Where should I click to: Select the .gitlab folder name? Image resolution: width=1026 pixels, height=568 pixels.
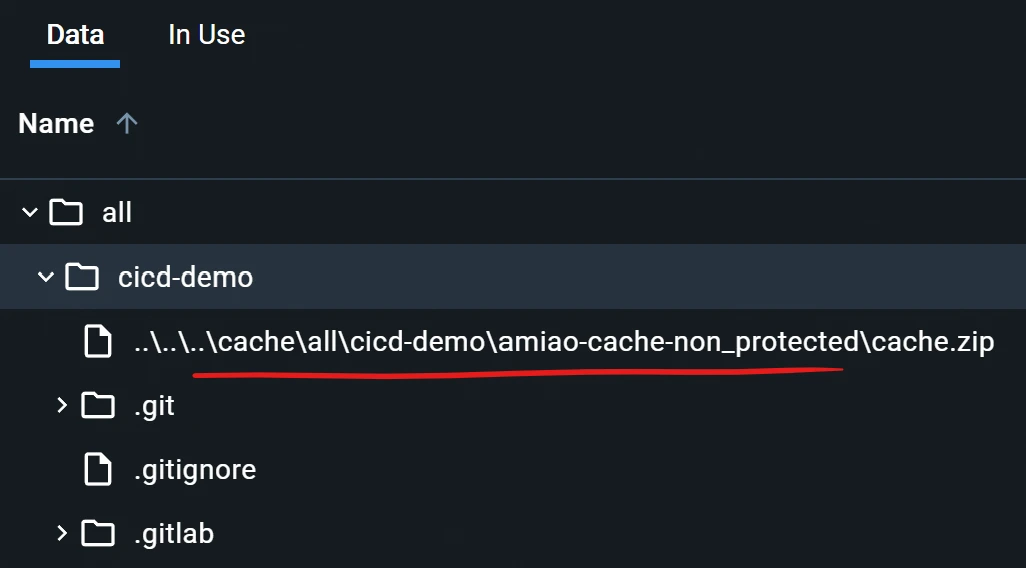point(174,534)
